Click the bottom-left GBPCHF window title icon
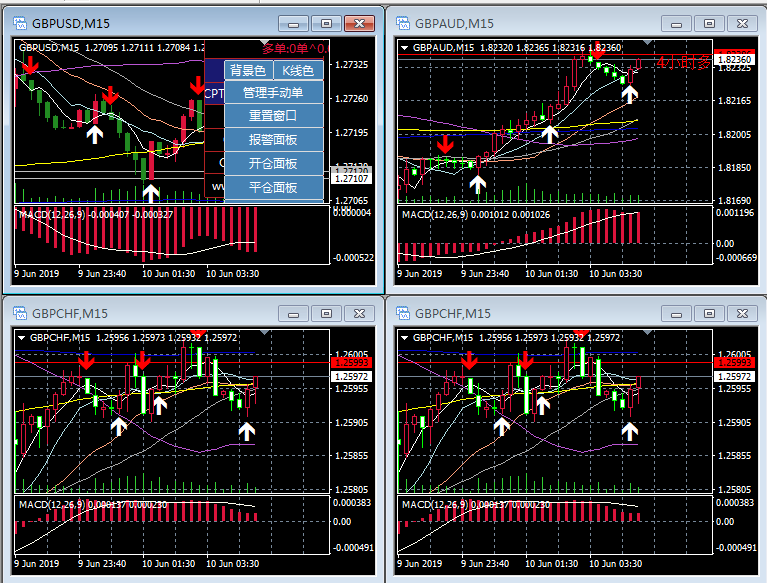Image resolution: width=767 pixels, height=583 pixels. (x=19, y=313)
